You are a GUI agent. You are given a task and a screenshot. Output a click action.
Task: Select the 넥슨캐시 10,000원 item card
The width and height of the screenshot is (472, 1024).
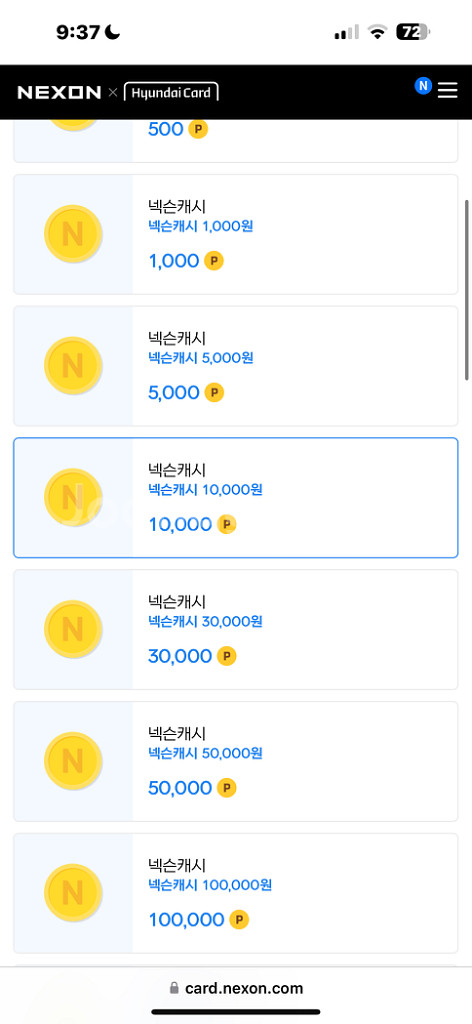(x=236, y=498)
